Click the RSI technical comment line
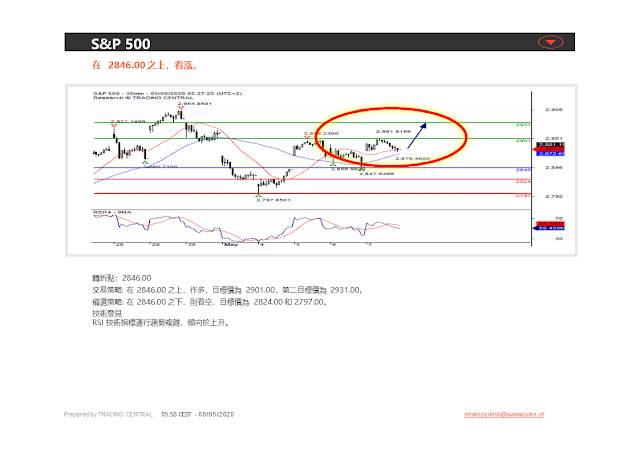Screen dimensions: 640x453 click(x=161, y=323)
